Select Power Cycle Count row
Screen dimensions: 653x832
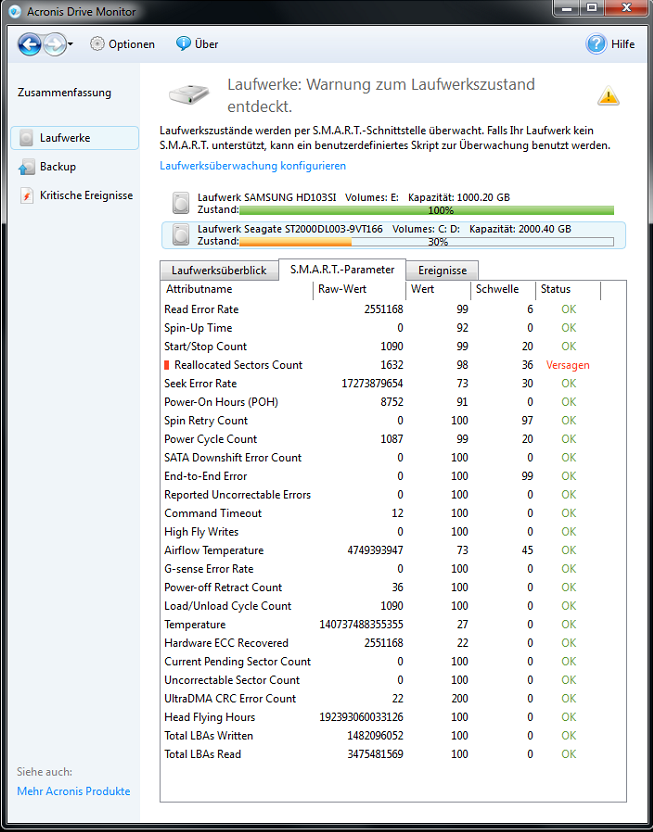[x=393, y=439]
